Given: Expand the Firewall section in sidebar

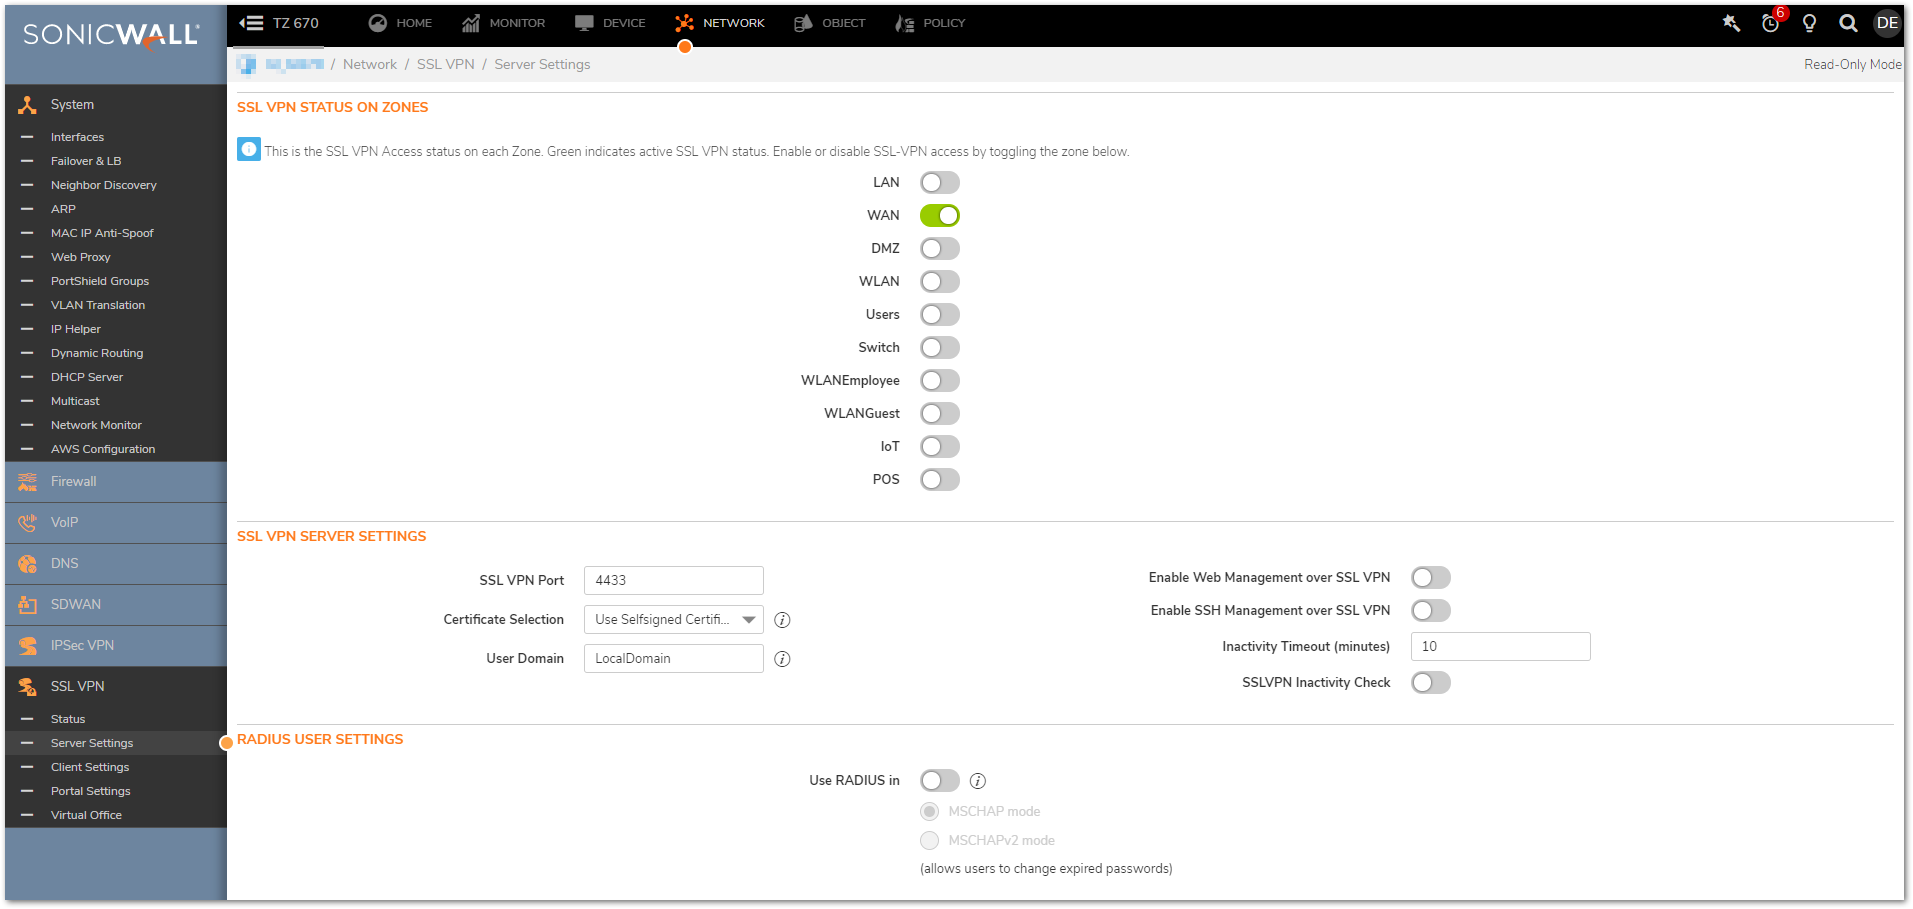Looking at the screenshot, I should pyautogui.click(x=74, y=482).
